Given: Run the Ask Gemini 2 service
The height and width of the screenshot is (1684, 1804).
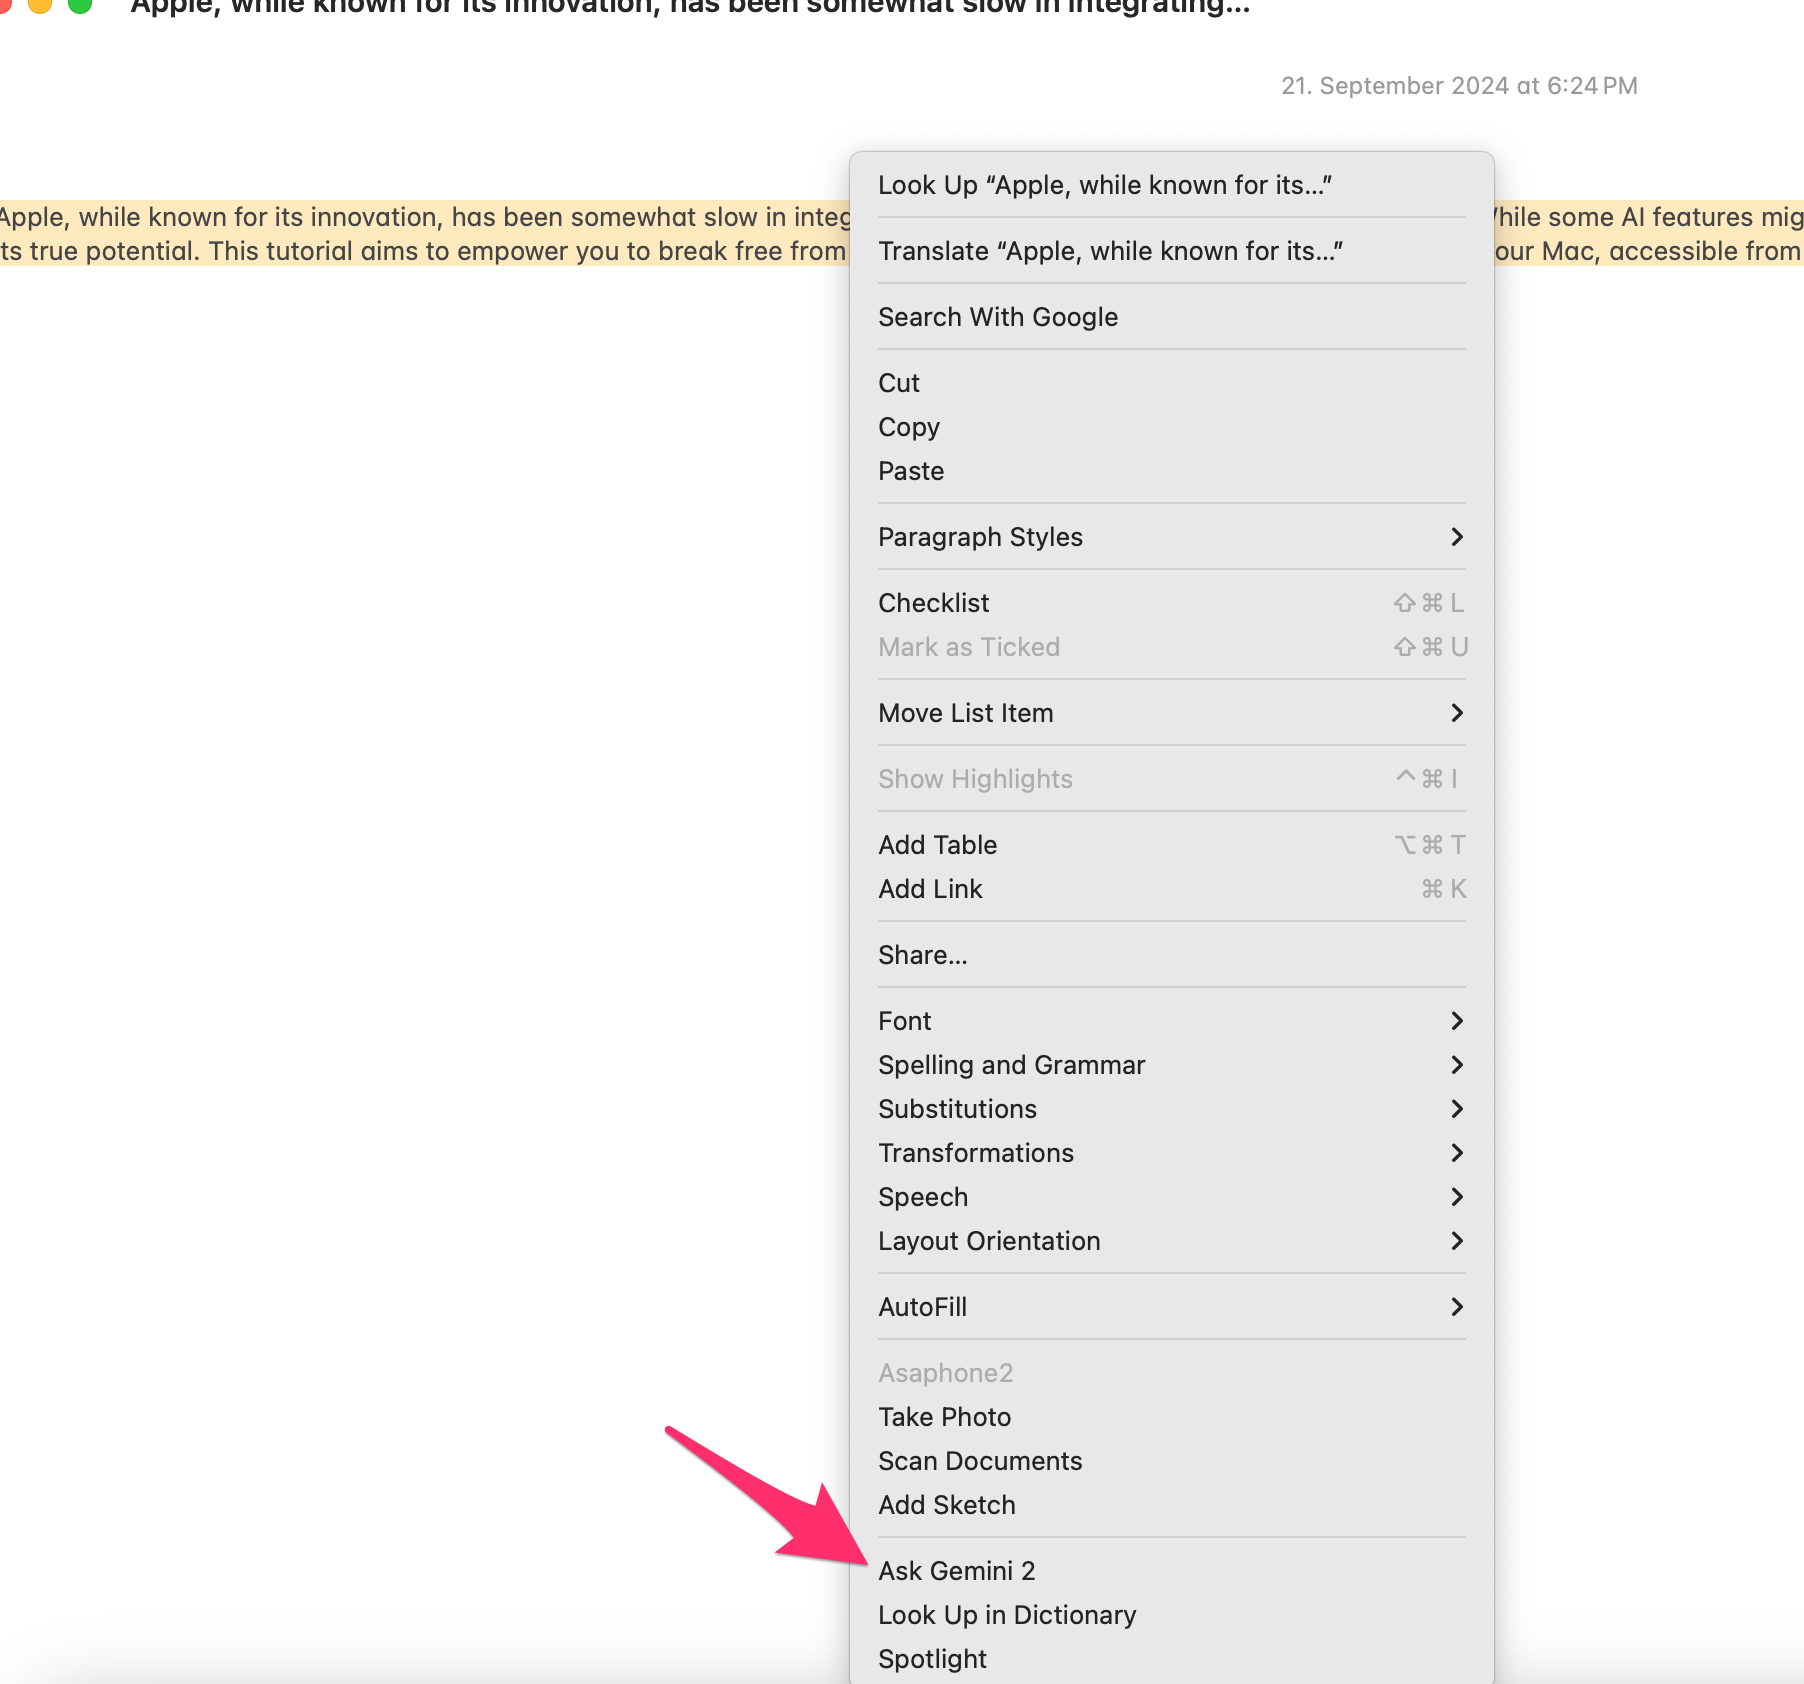Looking at the screenshot, I should [1171, 1571].
